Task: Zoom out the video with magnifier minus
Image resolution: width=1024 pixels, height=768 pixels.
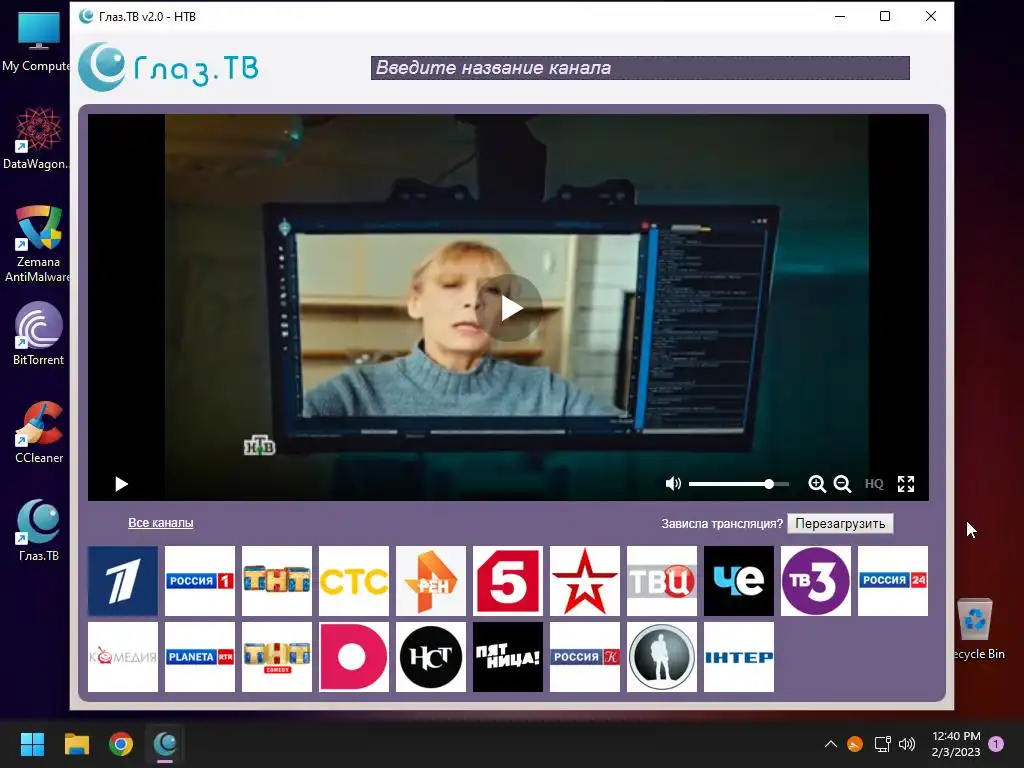Action: click(842, 484)
